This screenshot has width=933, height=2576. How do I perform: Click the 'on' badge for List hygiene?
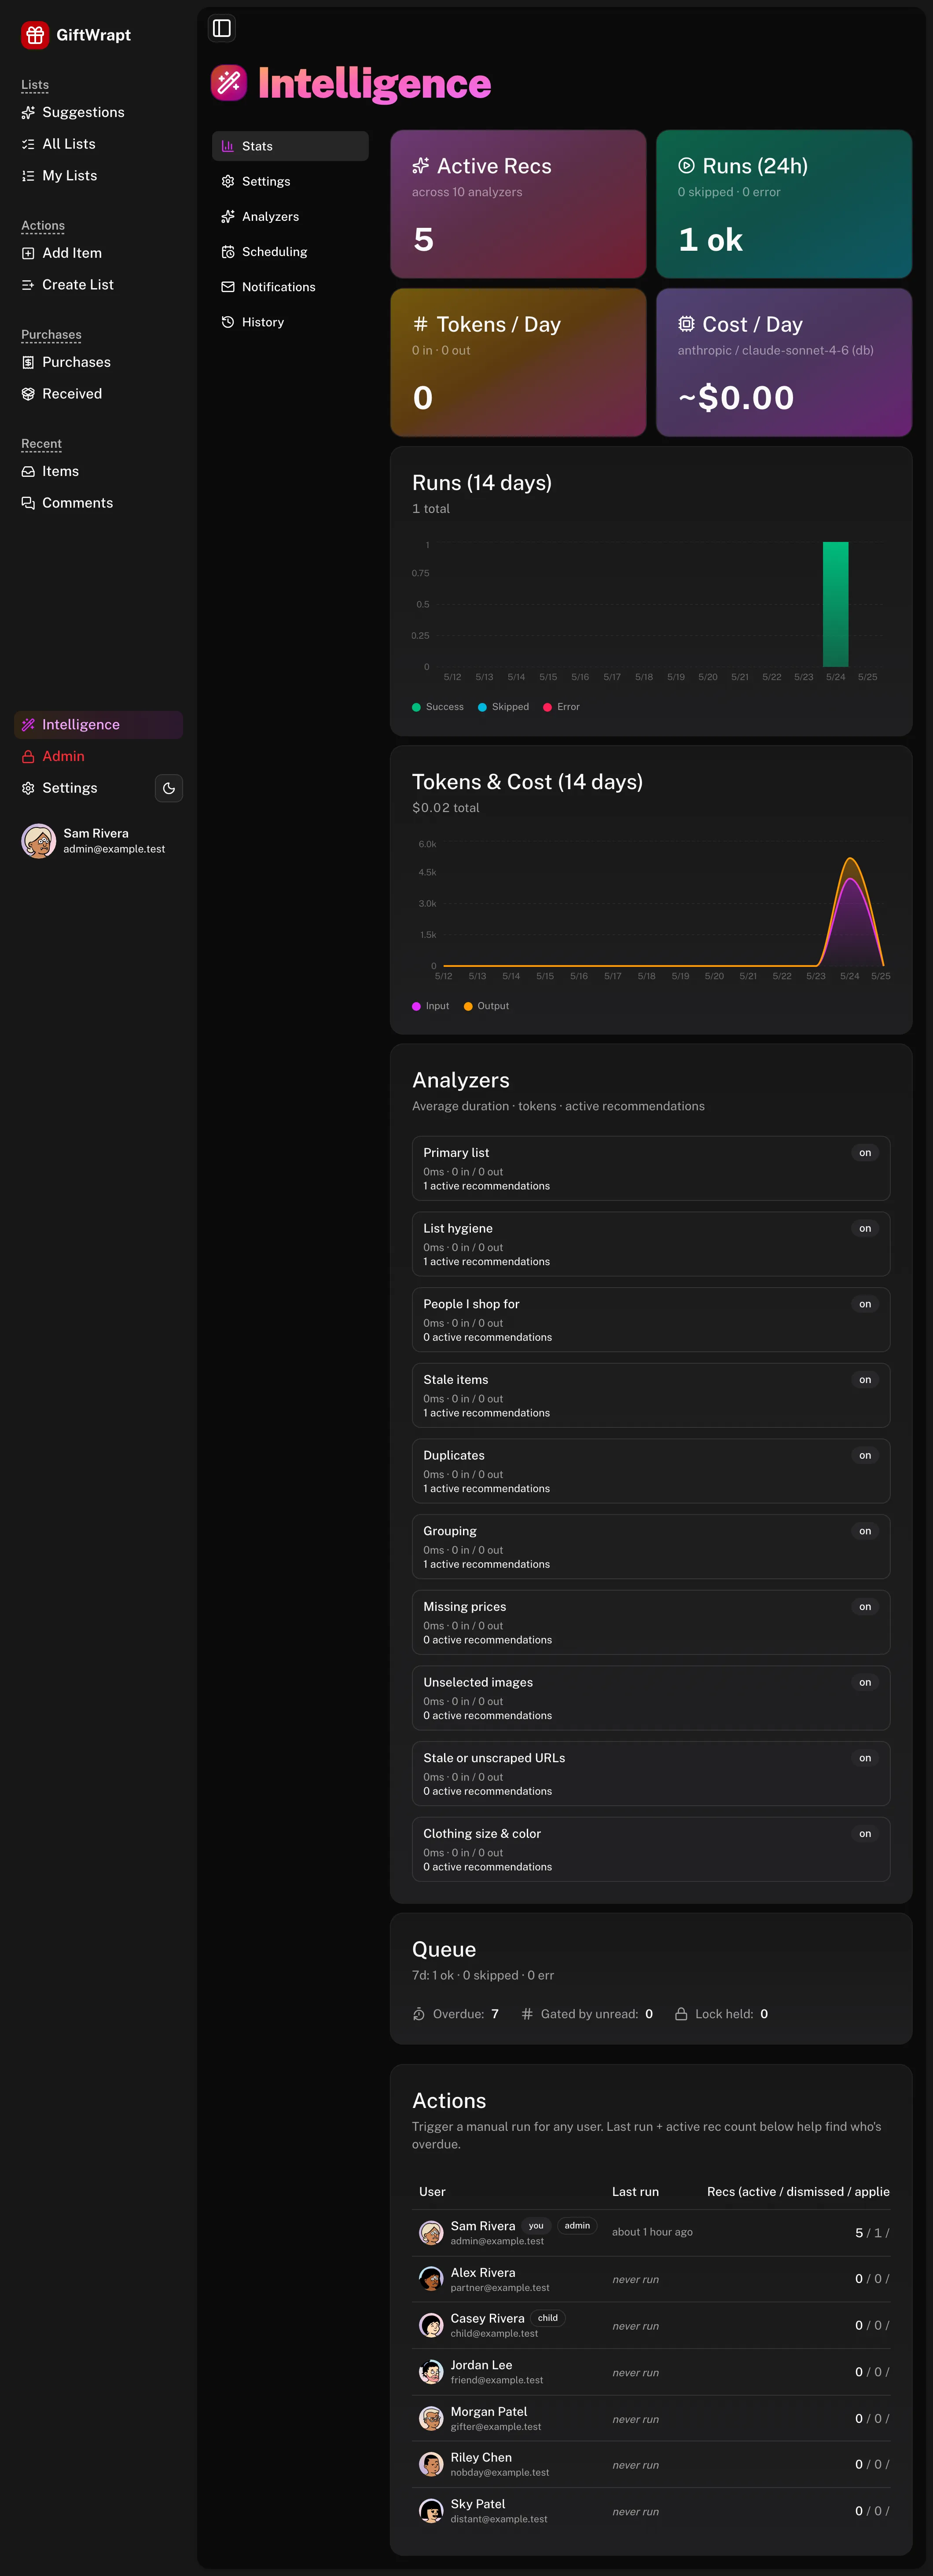[x=865, y=1229]
